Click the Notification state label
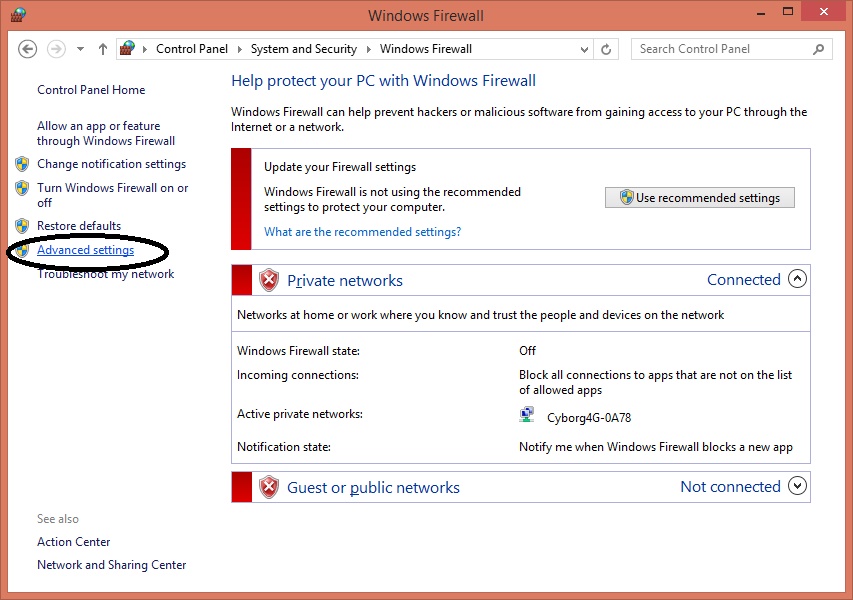Viewport: 853px width, 600px height. tap(283, 447)
